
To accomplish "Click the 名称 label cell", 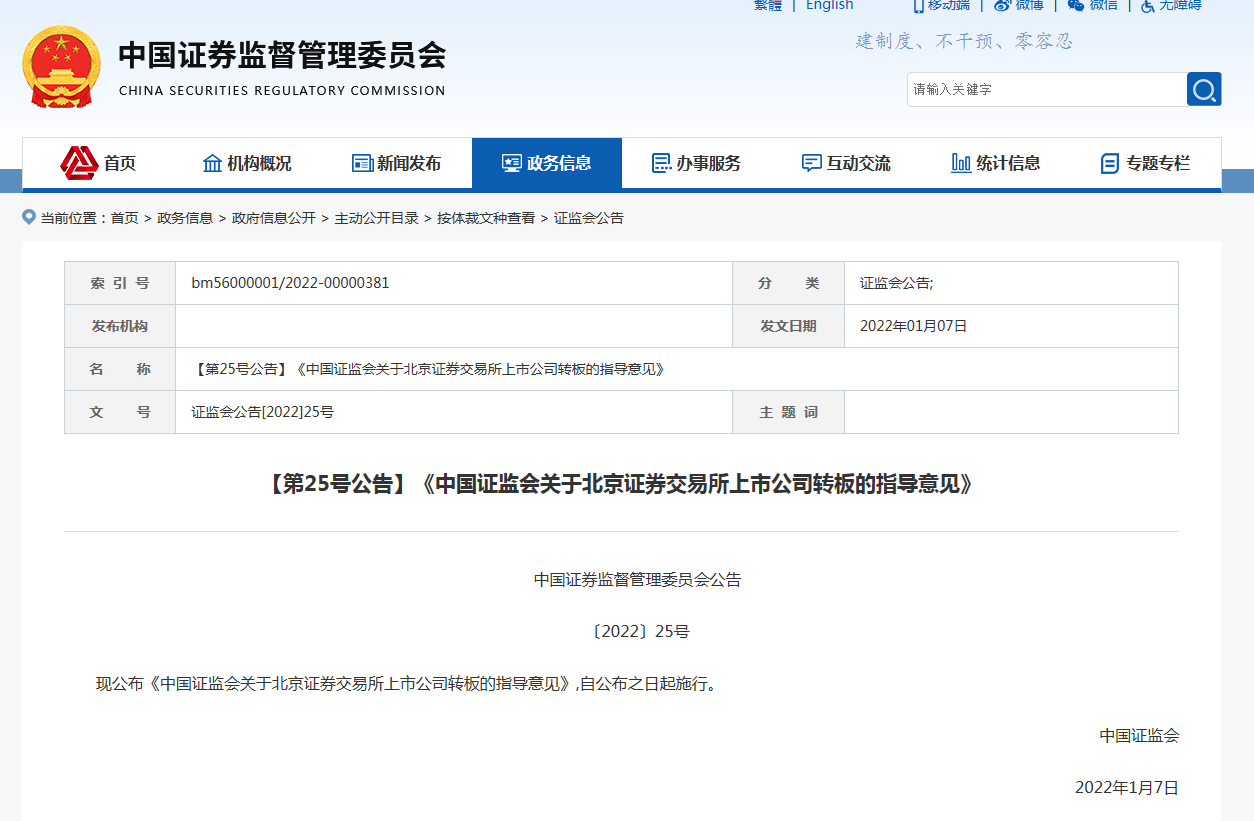I will click(120, 369).
